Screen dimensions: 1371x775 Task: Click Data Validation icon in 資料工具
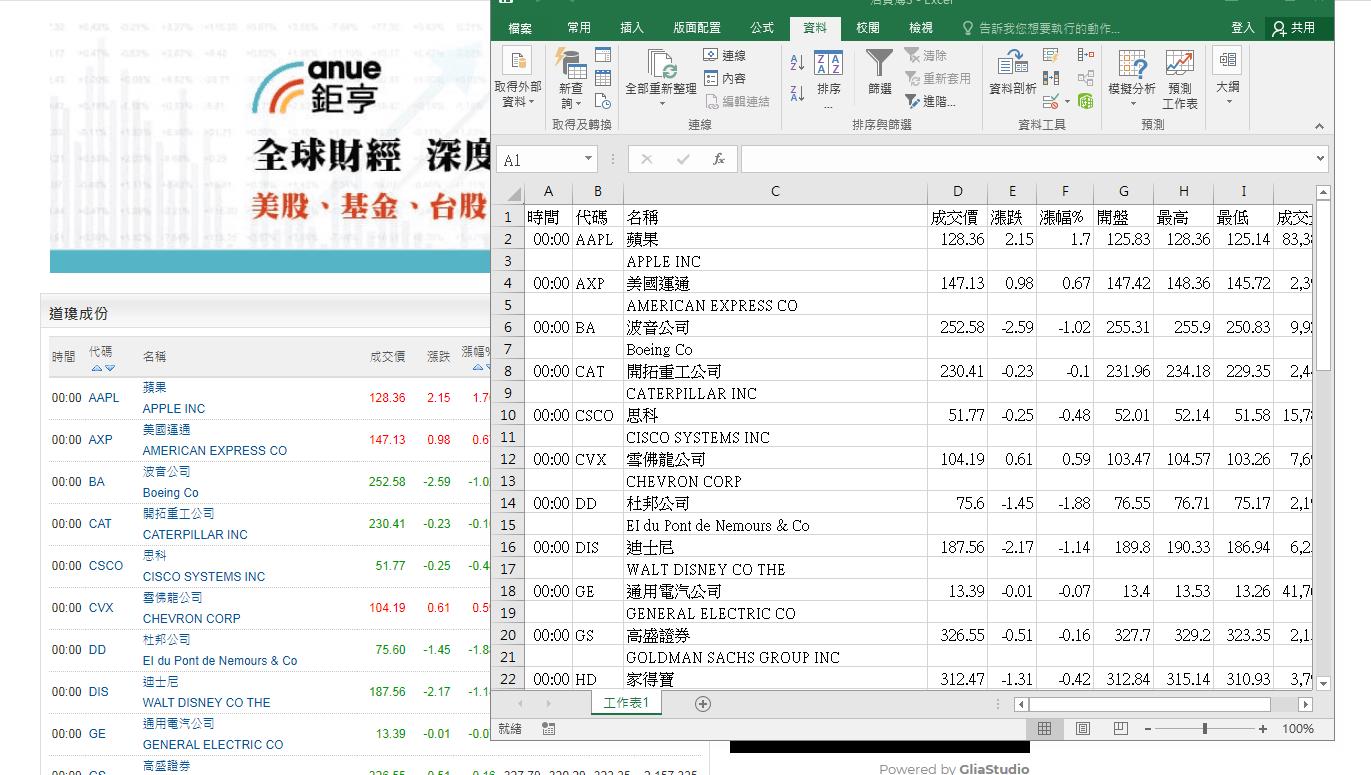(1050, 101)
